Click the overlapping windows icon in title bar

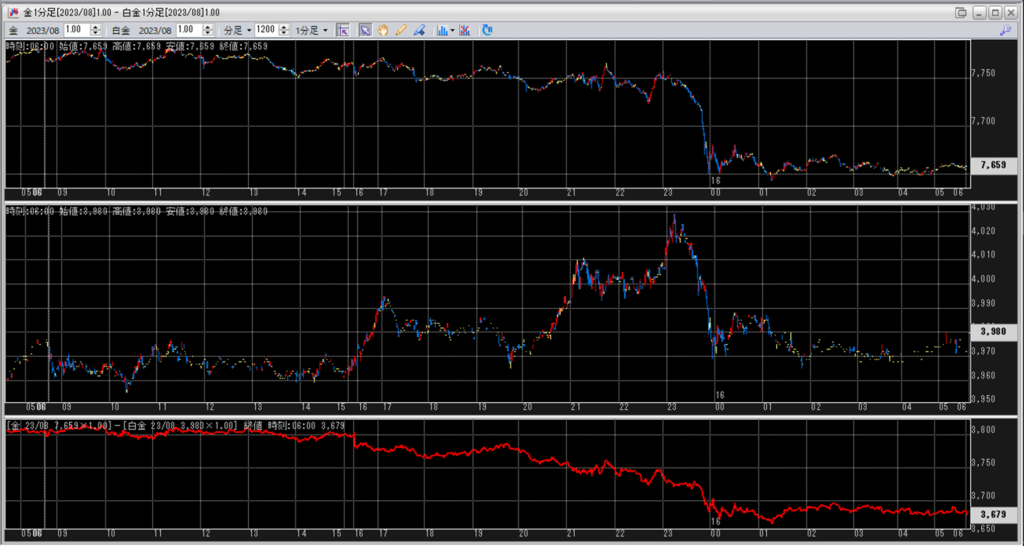(961, 12)
